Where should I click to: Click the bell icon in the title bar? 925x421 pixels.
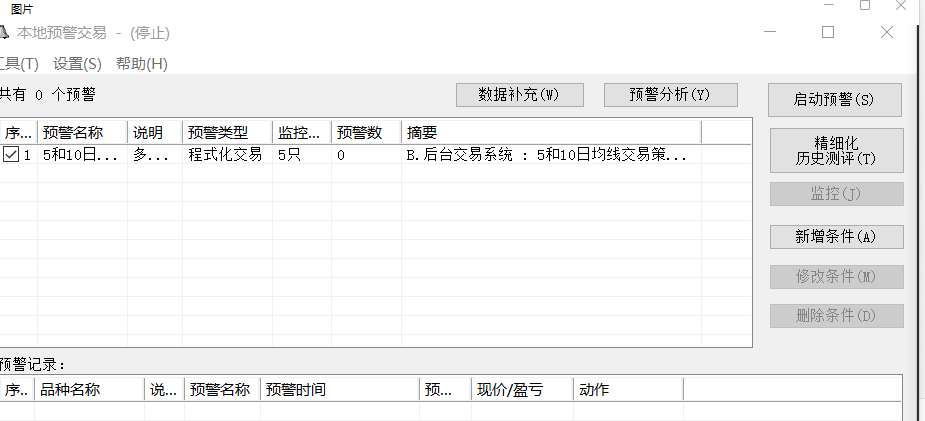click(4, 32)
